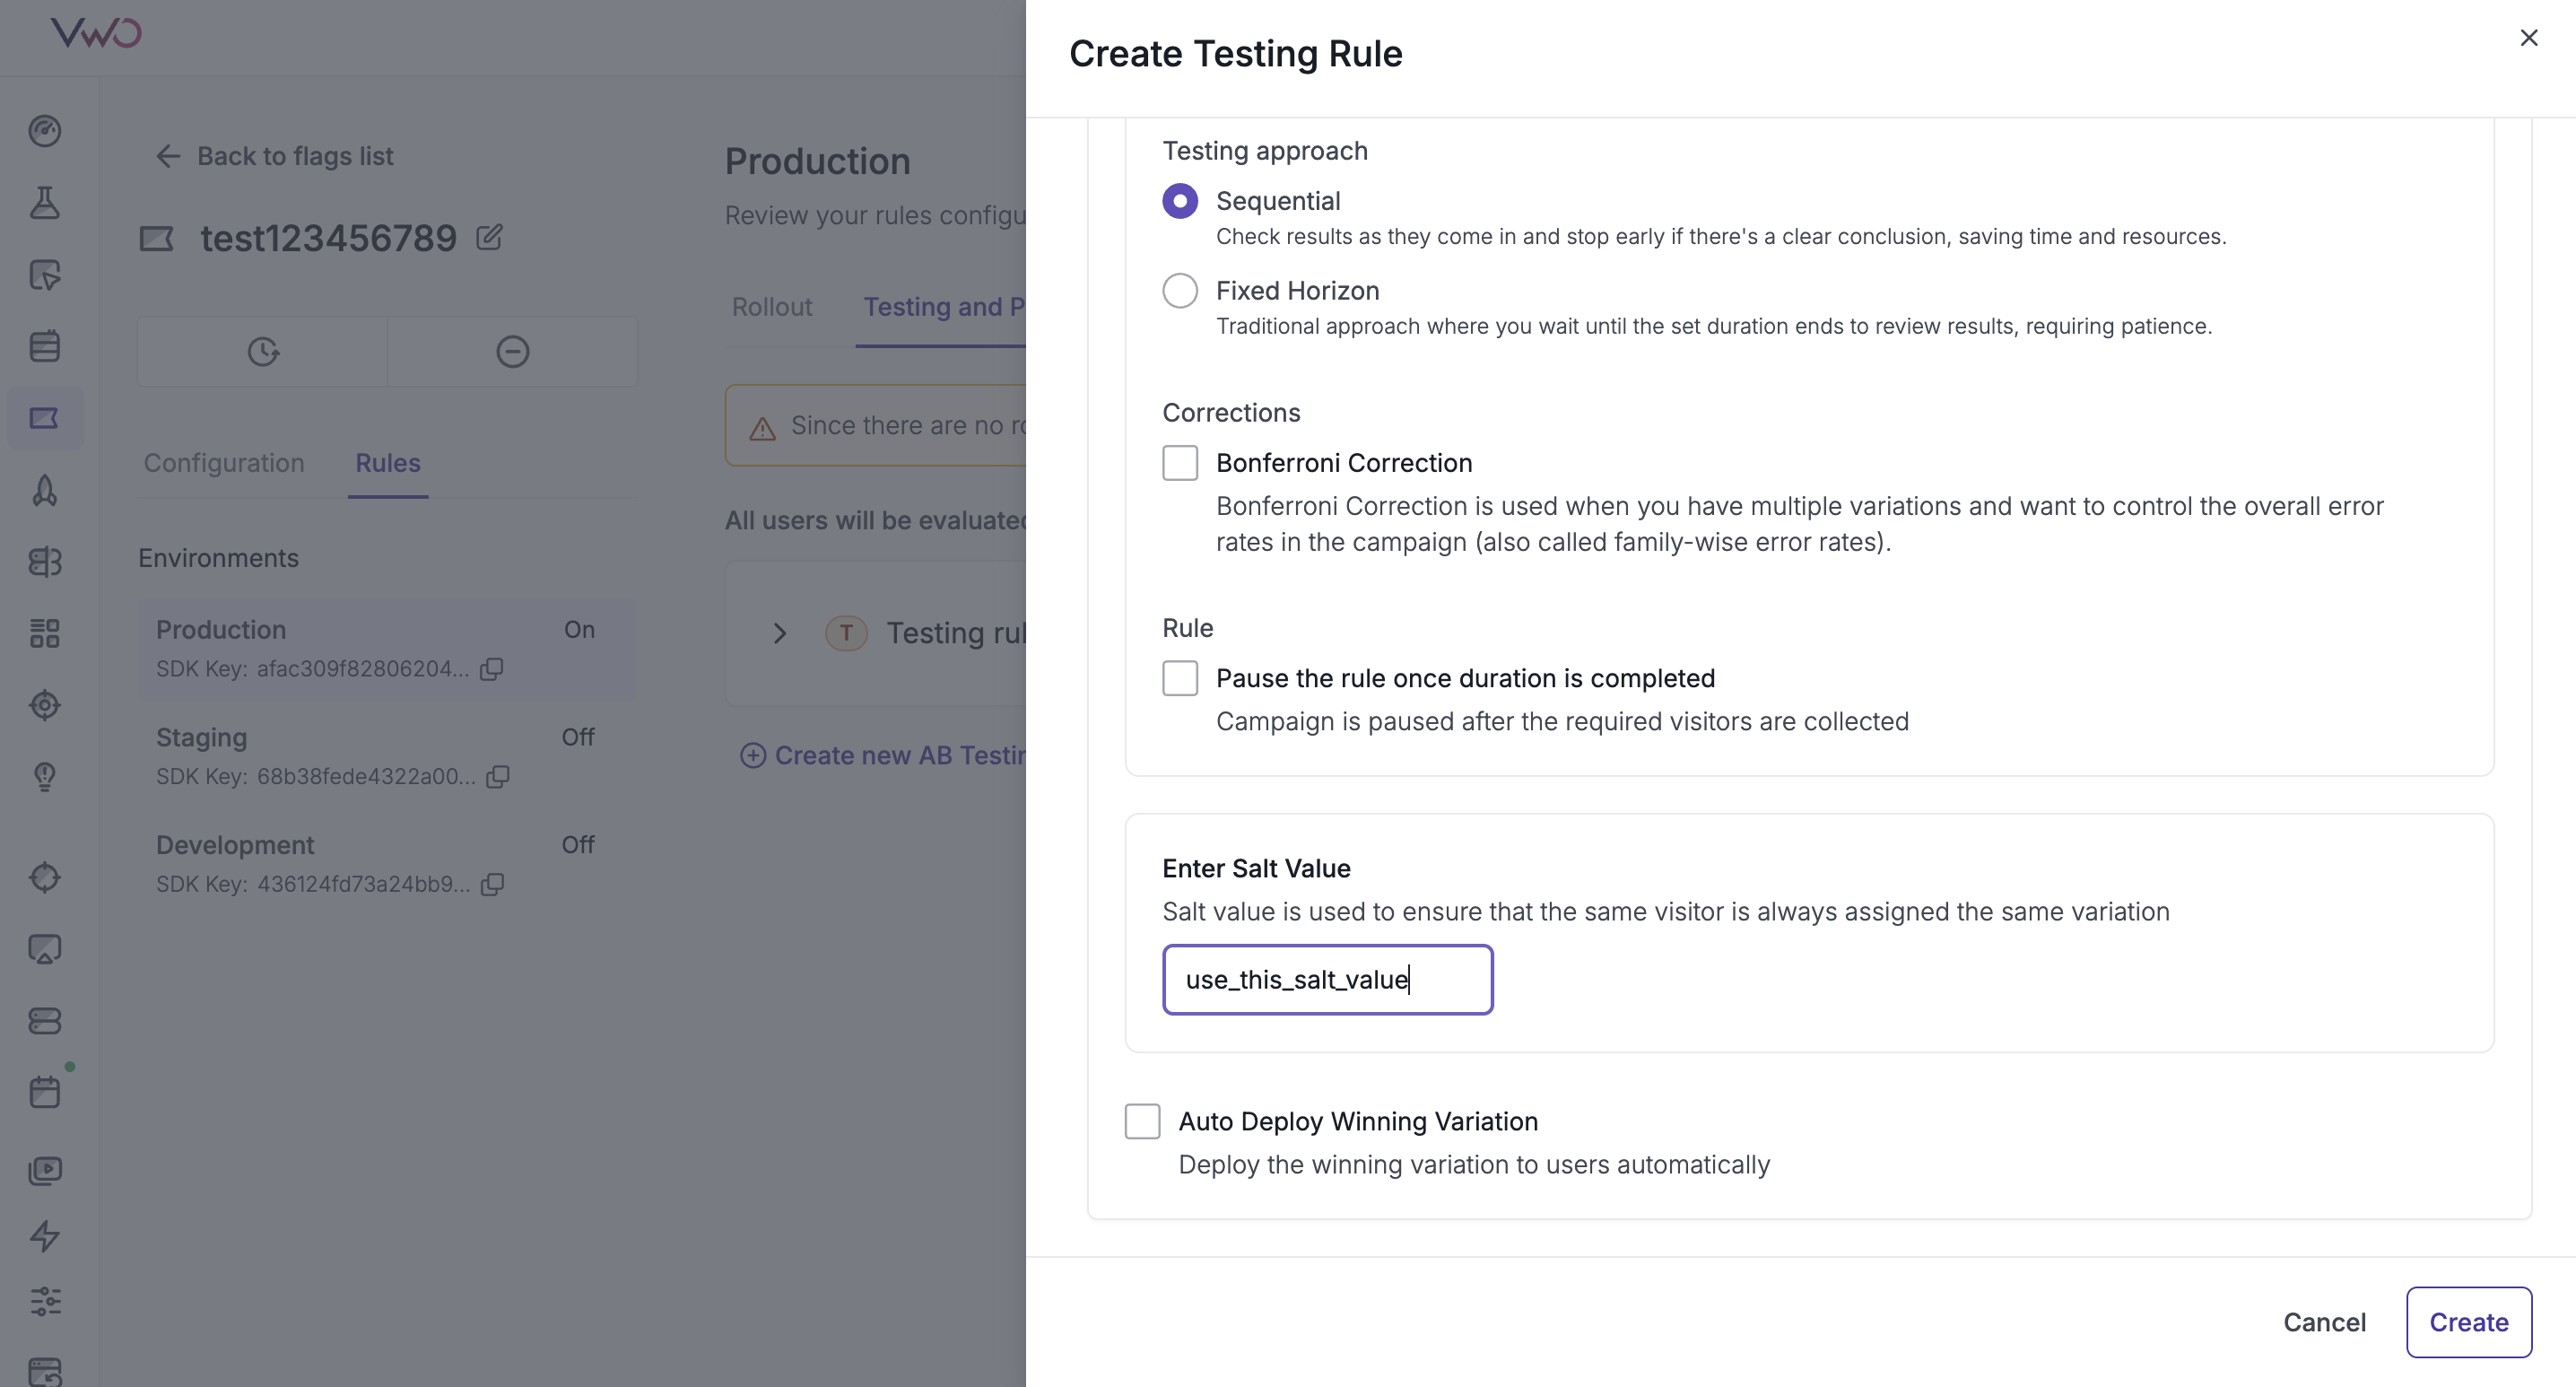Click the brain insights icon in sidebar
The image size is (2576, 1387).
click(45, 562)
